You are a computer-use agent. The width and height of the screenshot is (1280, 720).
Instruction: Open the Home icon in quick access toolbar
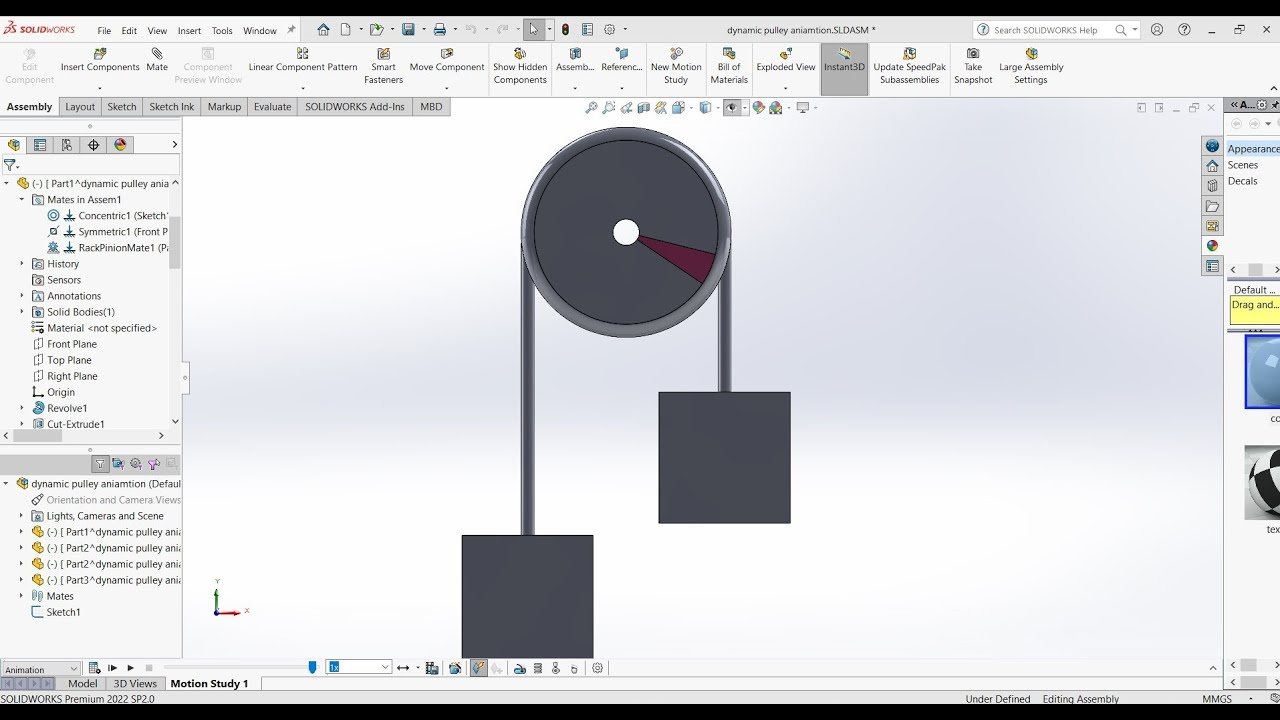323,30
